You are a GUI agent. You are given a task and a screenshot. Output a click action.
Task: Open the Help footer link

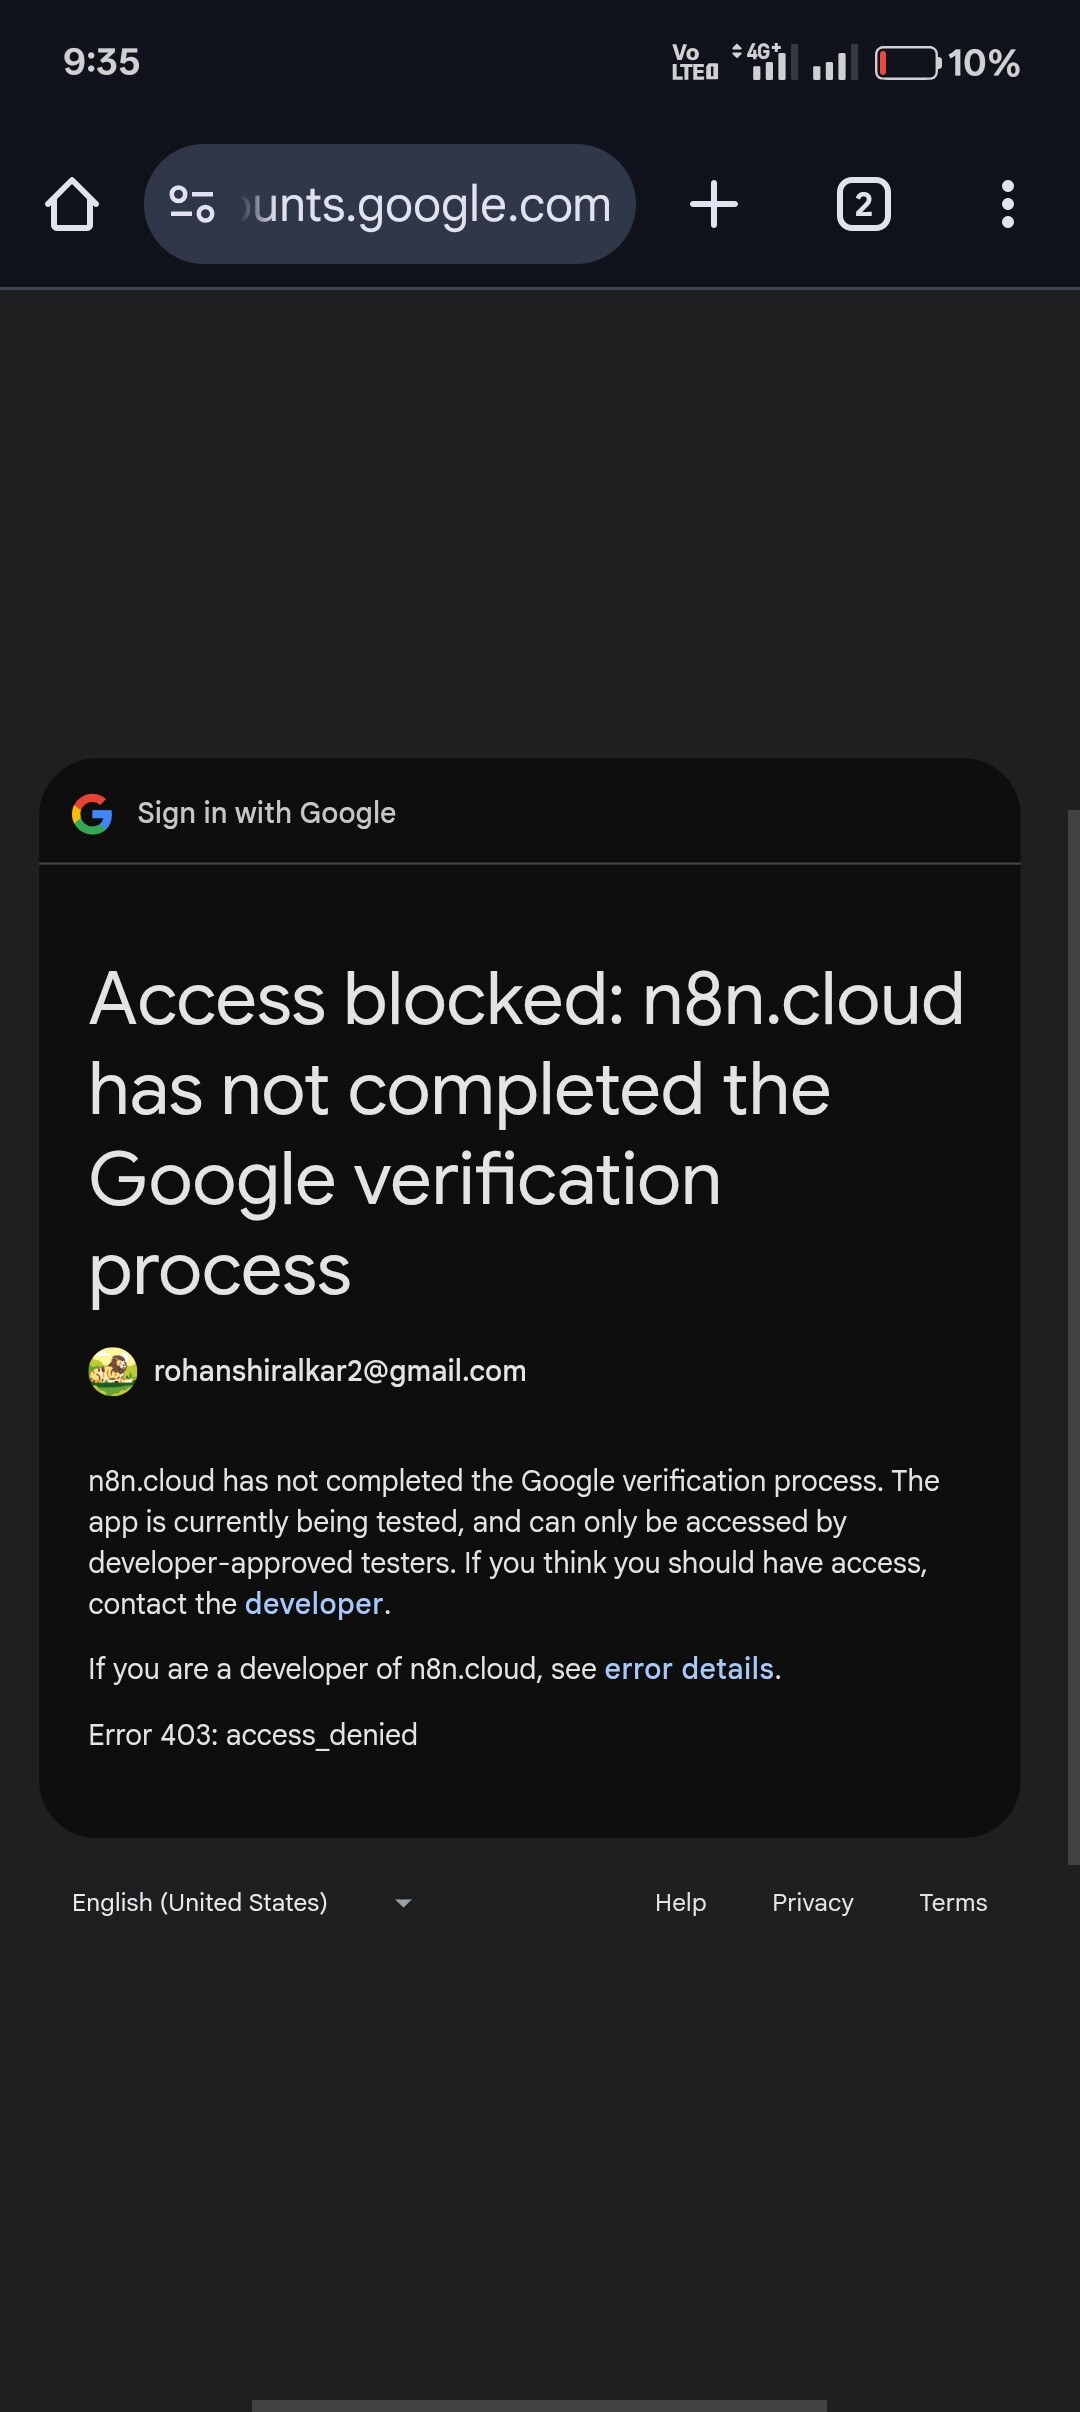[x=680, y=1902]
